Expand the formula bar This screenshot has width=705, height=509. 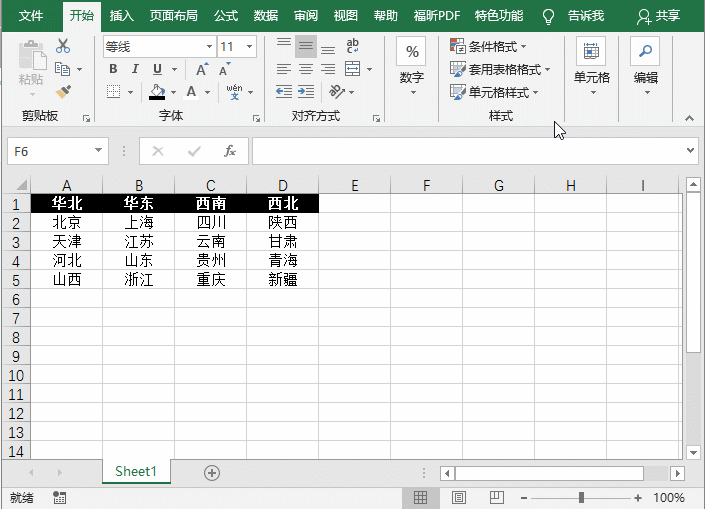point(690,151)
